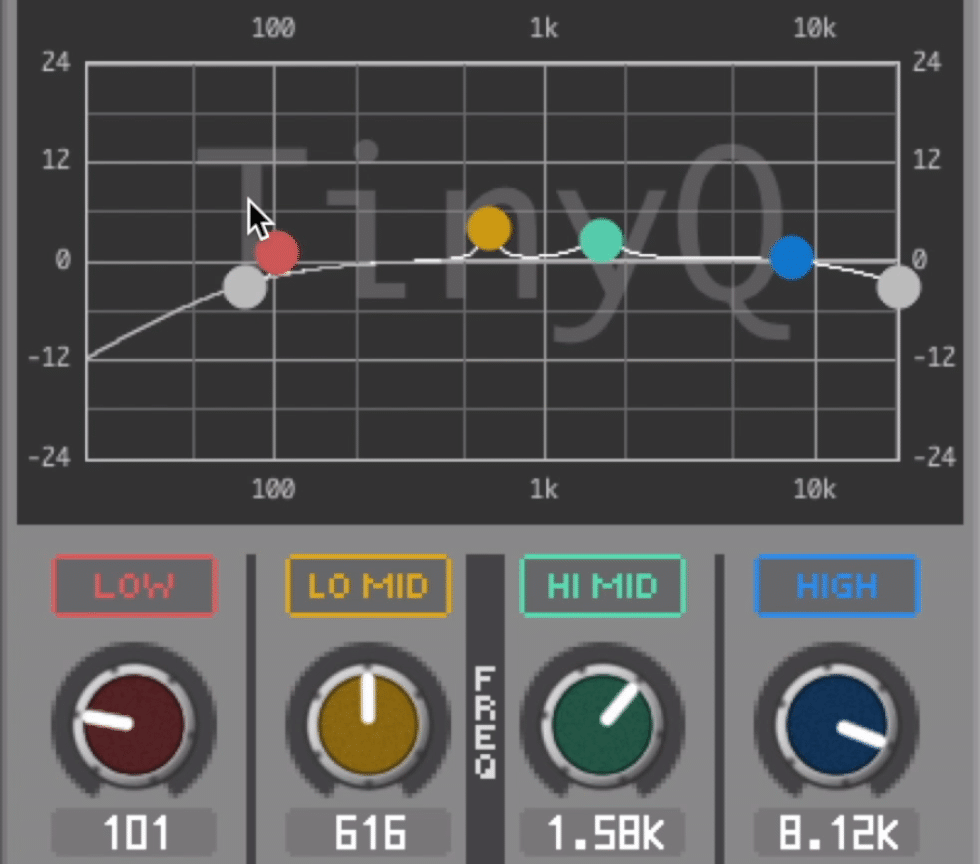Select the blue high band node on graph

pyautogui.click(x=792, y=258)
